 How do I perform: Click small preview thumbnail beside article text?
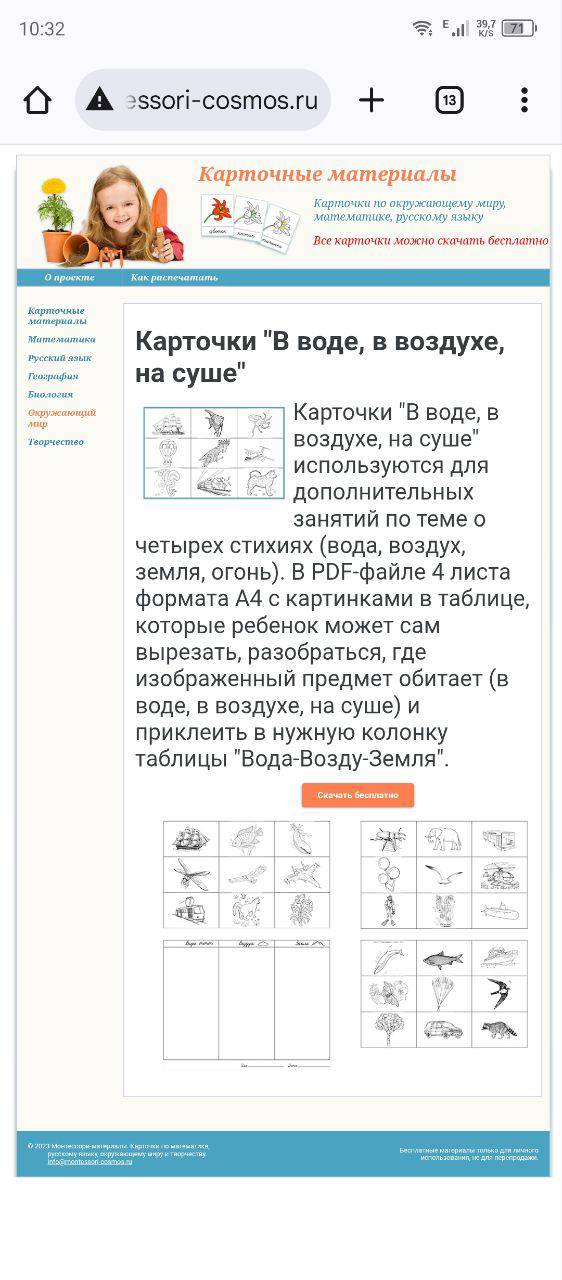pos(214,453)
